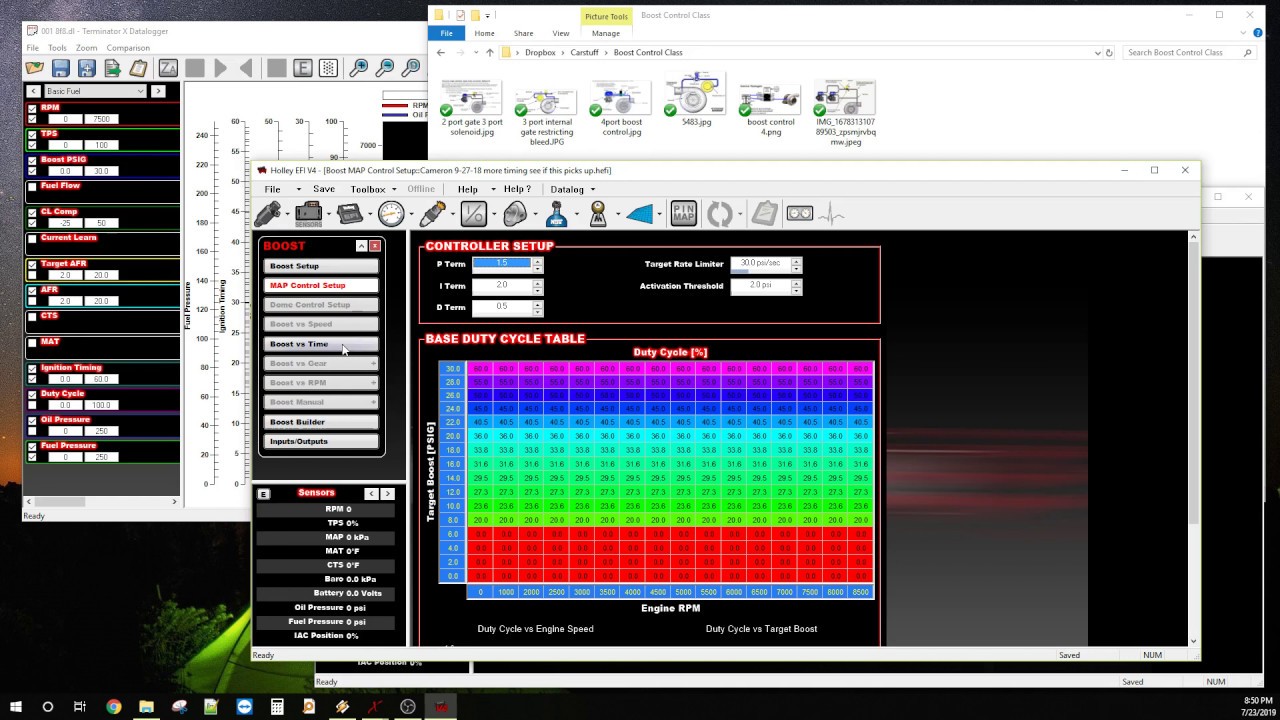This screenshot has width=1280, height=720.
Task: Click the open folder icon in Datalogger toolbar
Action: click(x=35, y=68)
